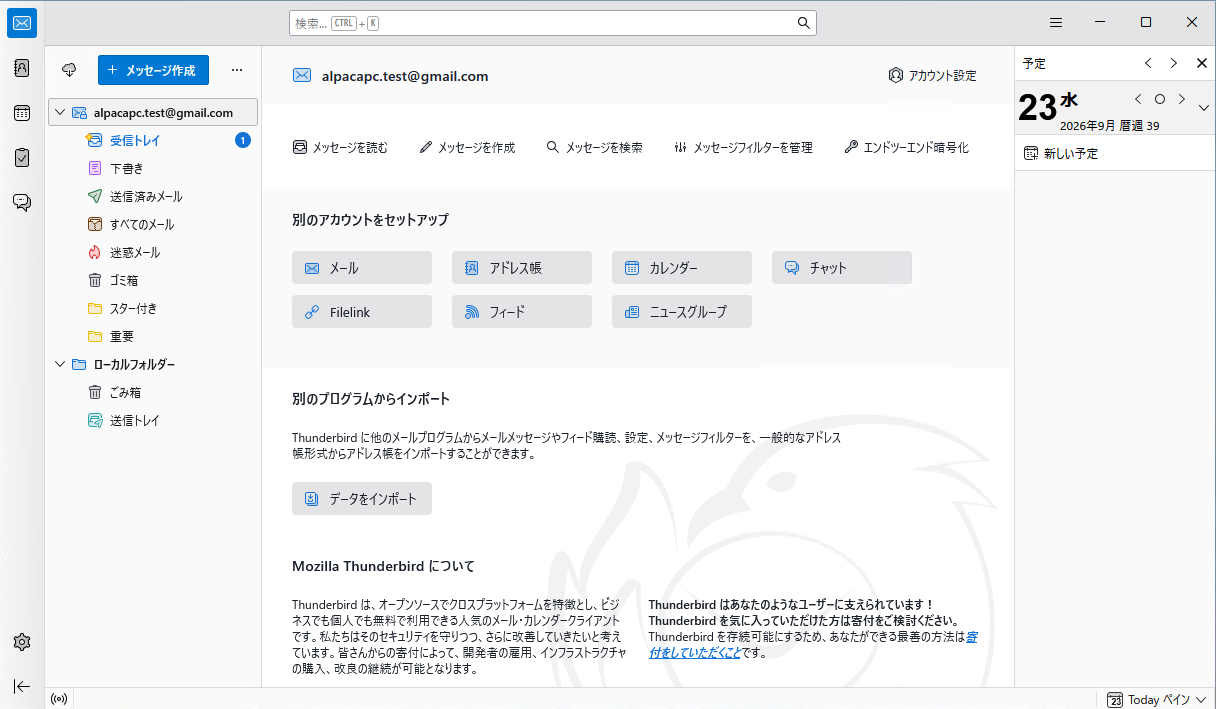Select the 迷惑メール folder
Image resolution: width=1216 pixels, height=709 pixels.
[153, 253]
